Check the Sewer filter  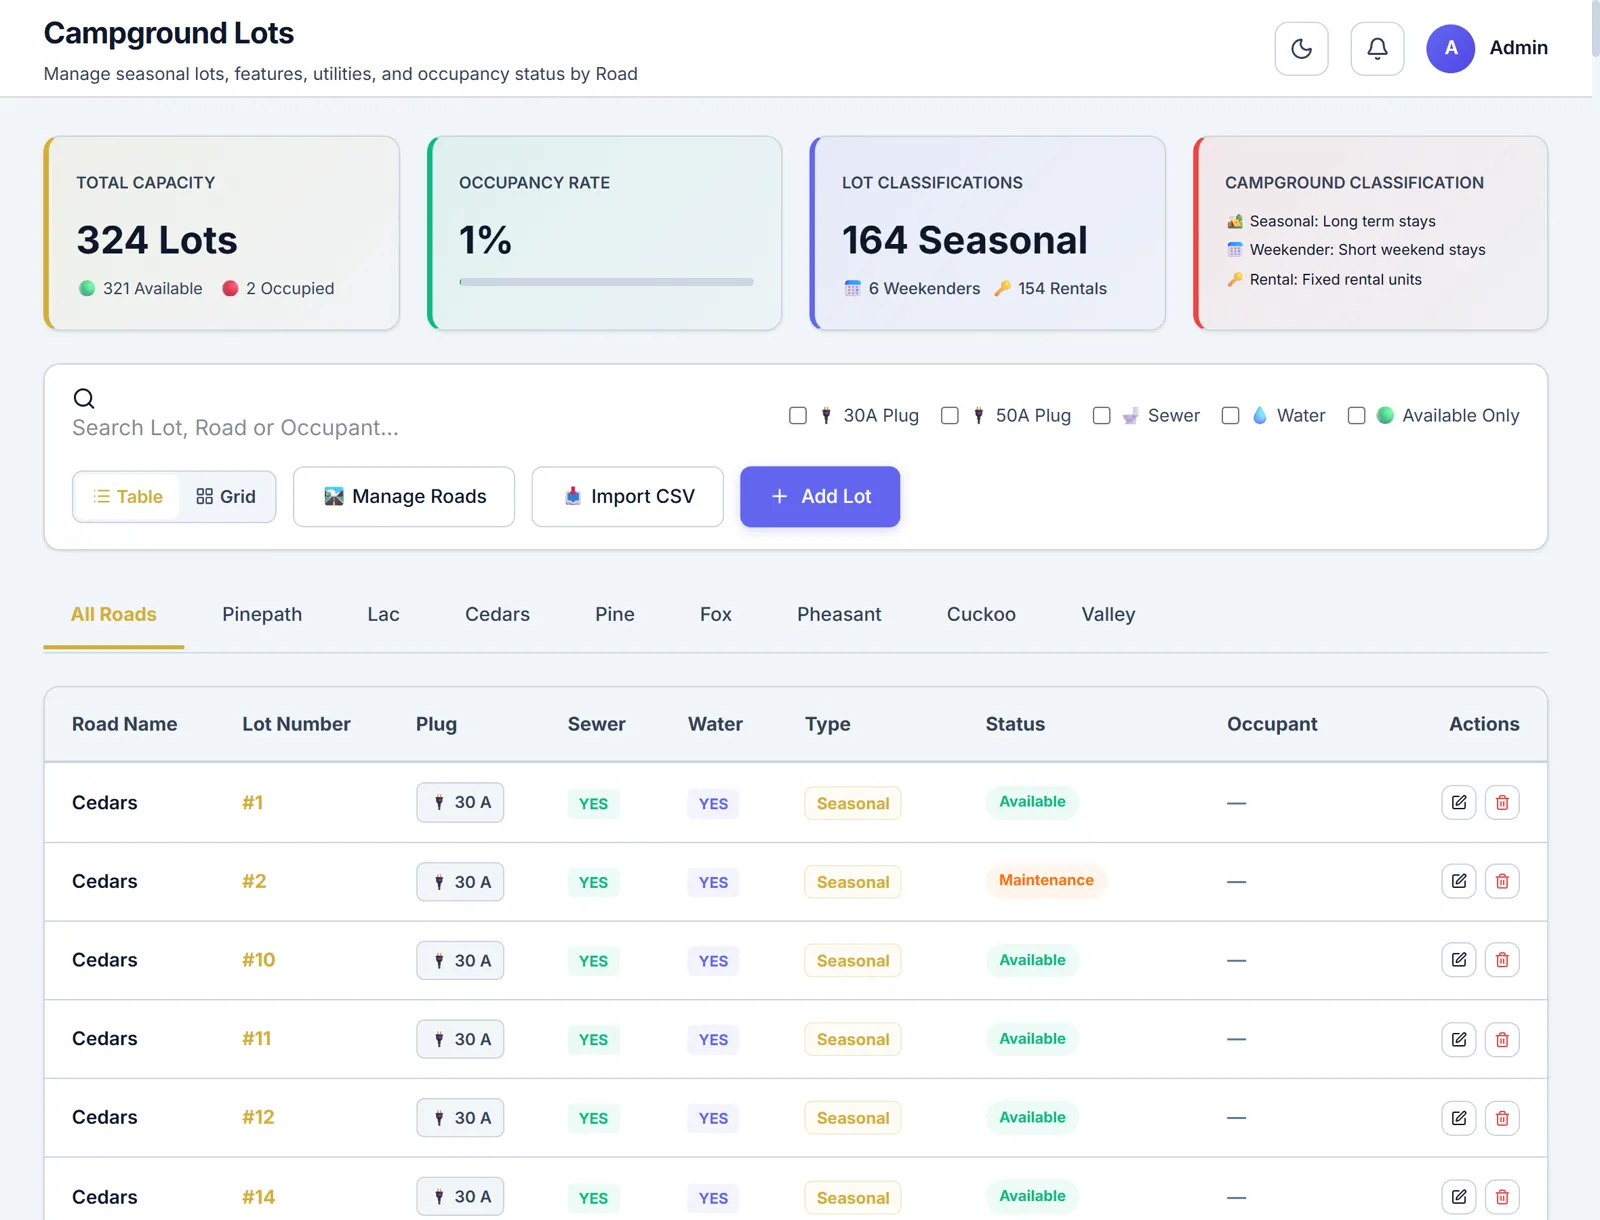coord(1101,415)
